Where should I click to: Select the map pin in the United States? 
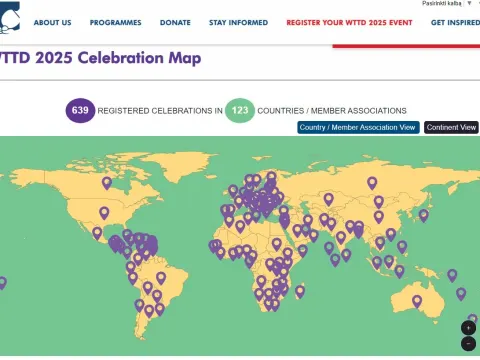104,213
